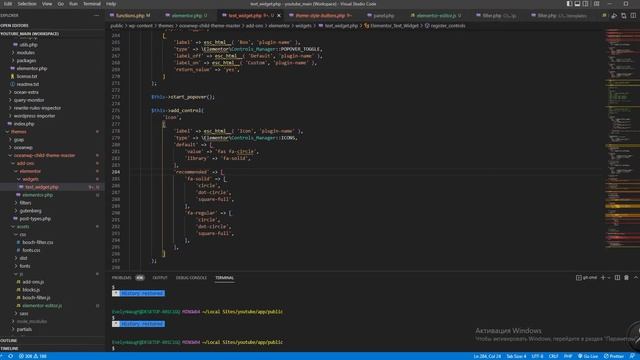Click Ln 284, Col 28 status
The image size is (640, 360).
(x=487, y=356)
